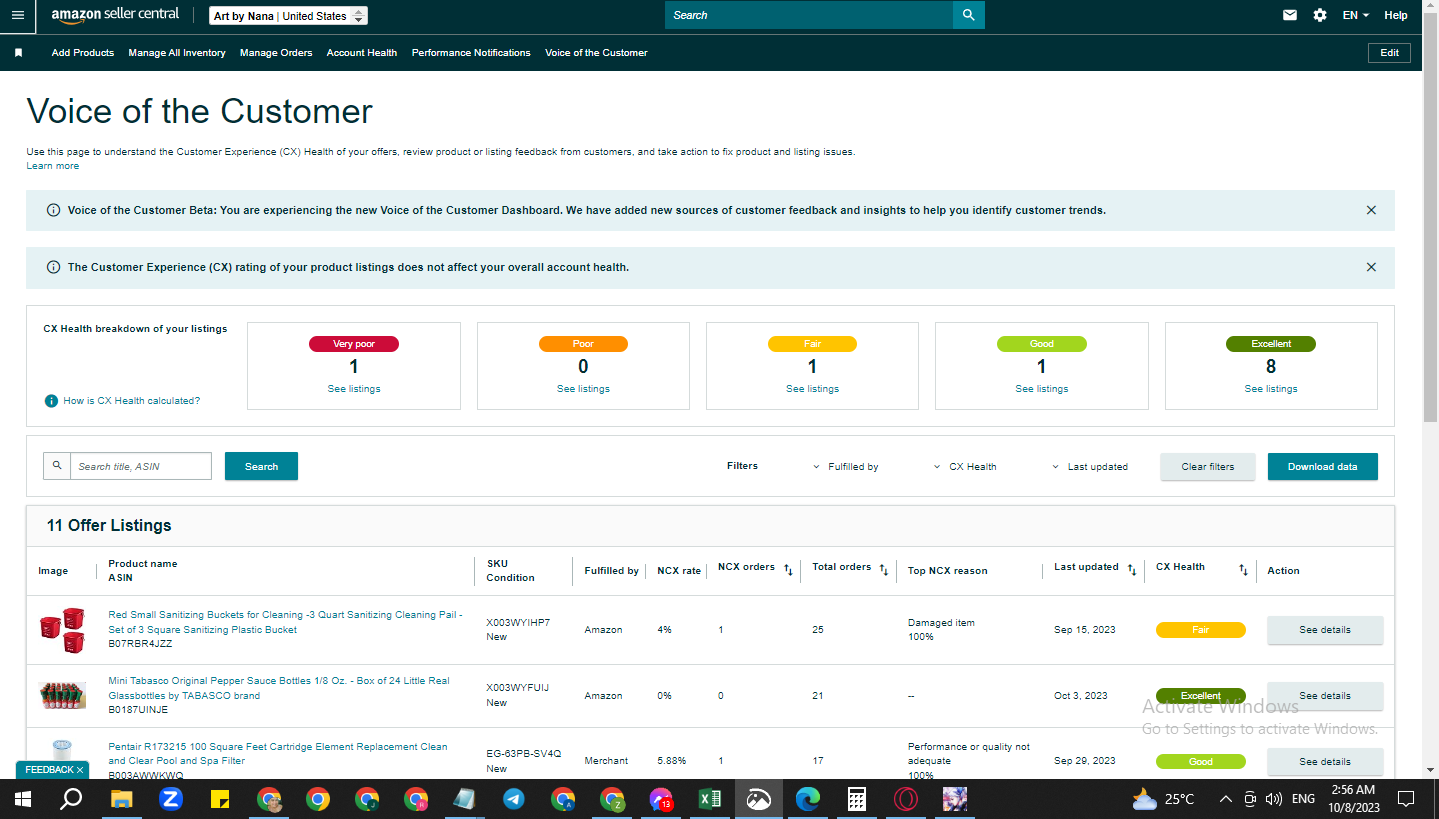Sort by Total orders column arrows
Screen dimensions: 1439x819
tap(884, 570)
